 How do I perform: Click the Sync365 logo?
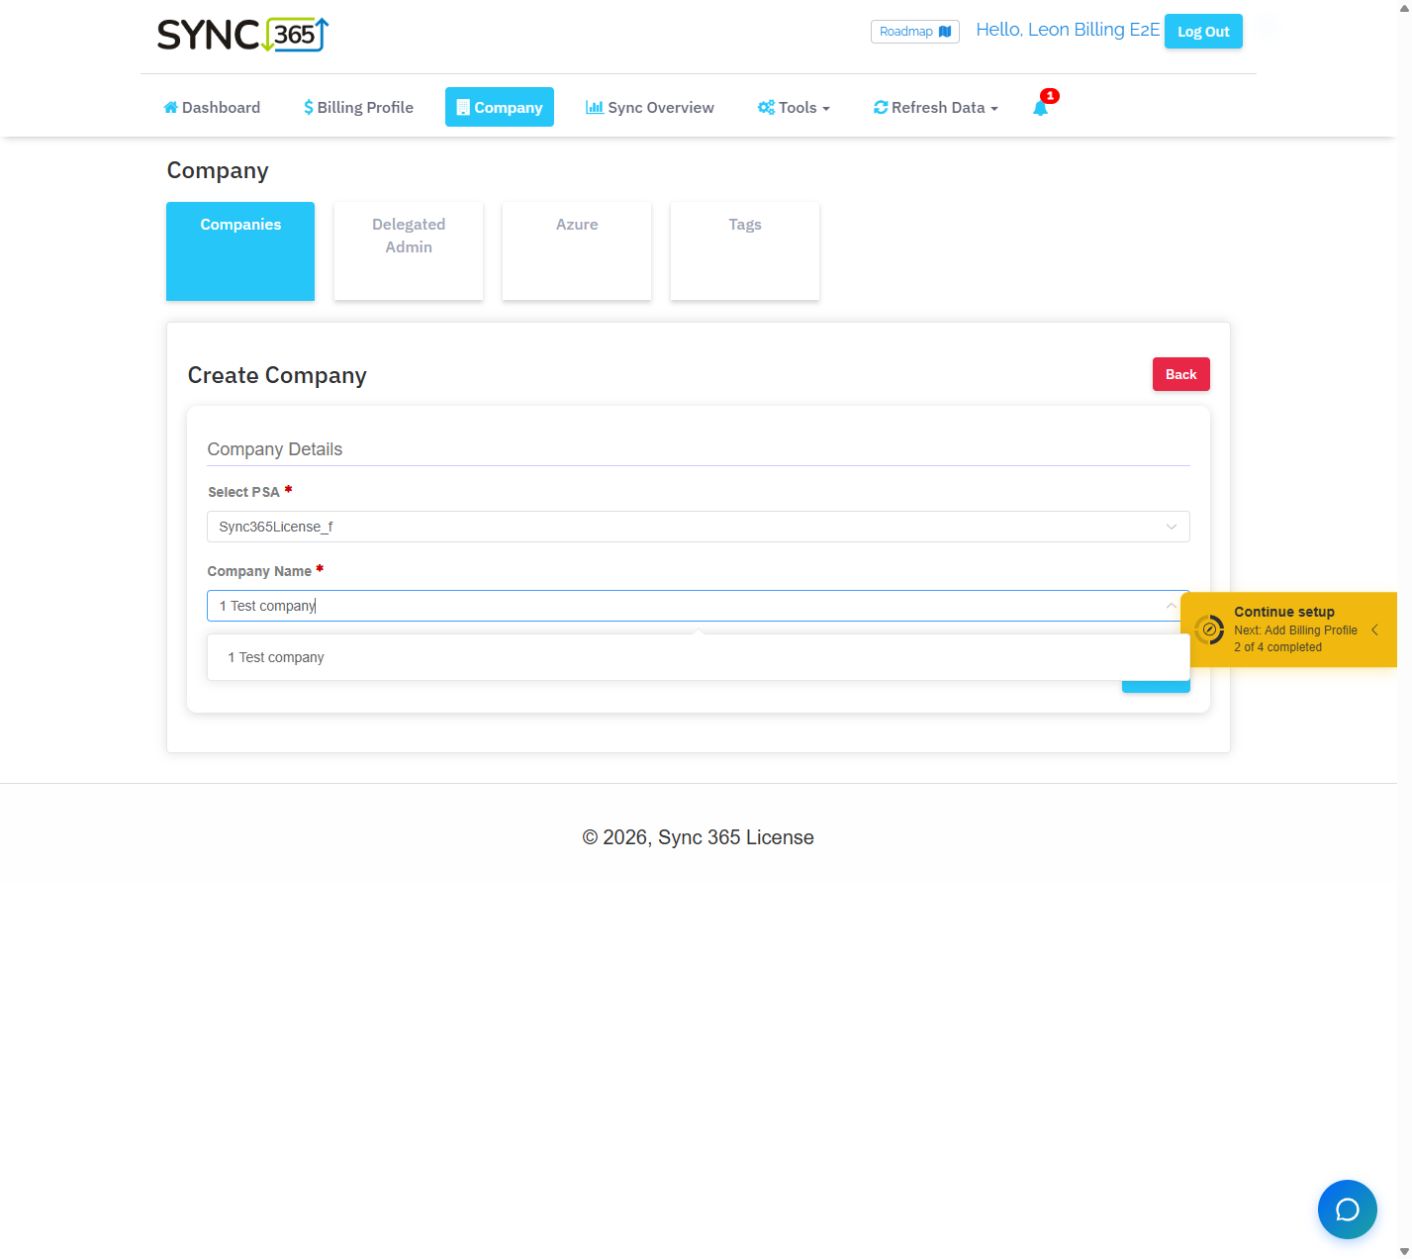(x=243, y=34)
